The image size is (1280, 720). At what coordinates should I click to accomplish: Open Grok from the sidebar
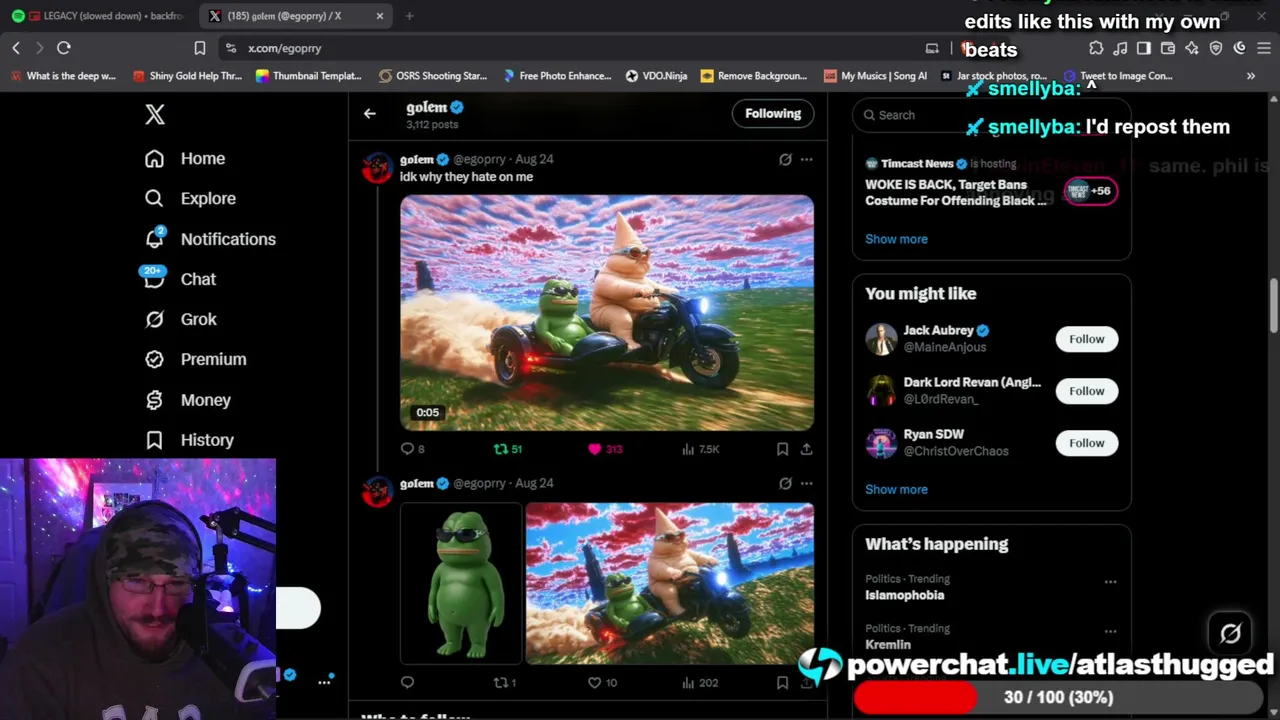[180, 319]
